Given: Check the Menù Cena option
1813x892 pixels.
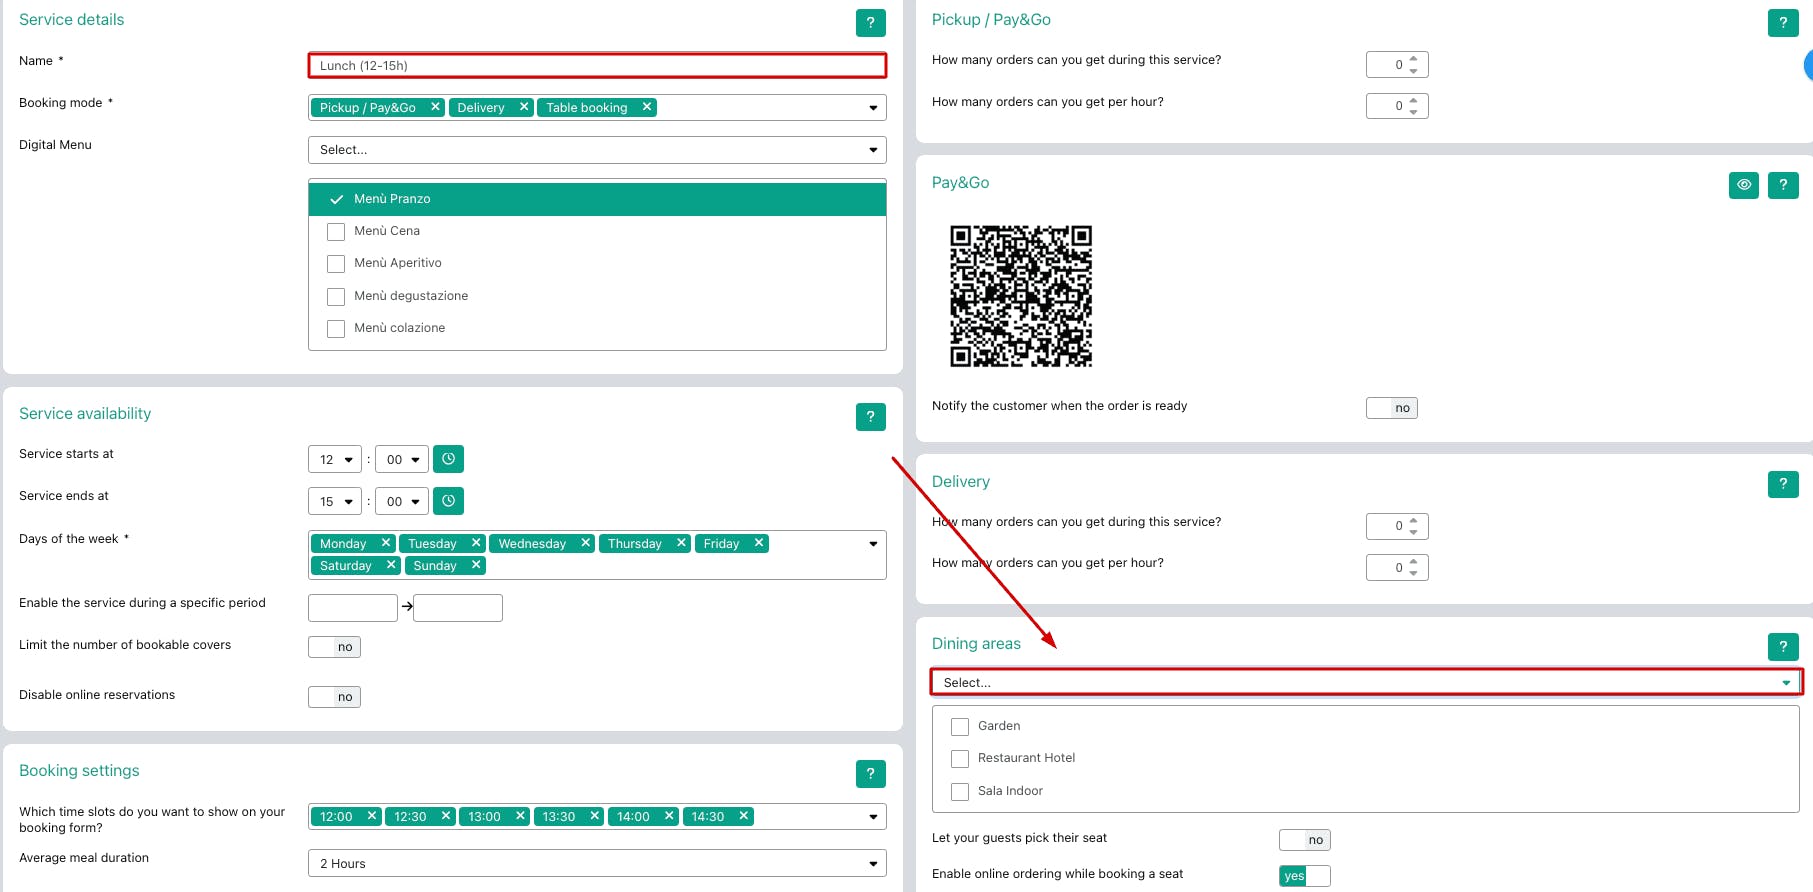Looking at the screenshot, I should pyautogui.click(x=336, y=232).
